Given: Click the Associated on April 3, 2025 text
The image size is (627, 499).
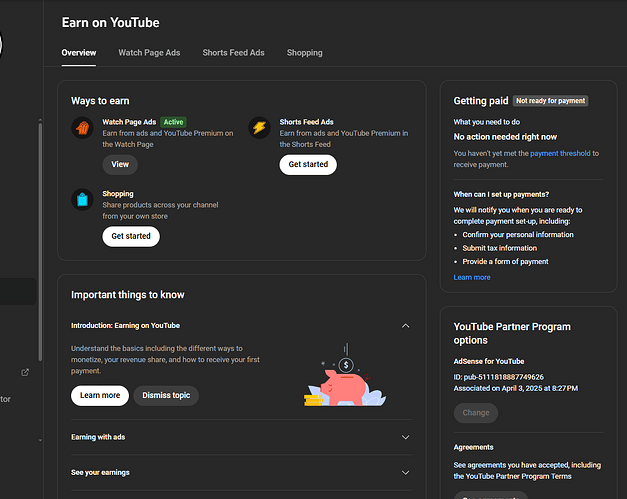Looking at the screenshot, I should click(x=516, y=388).
